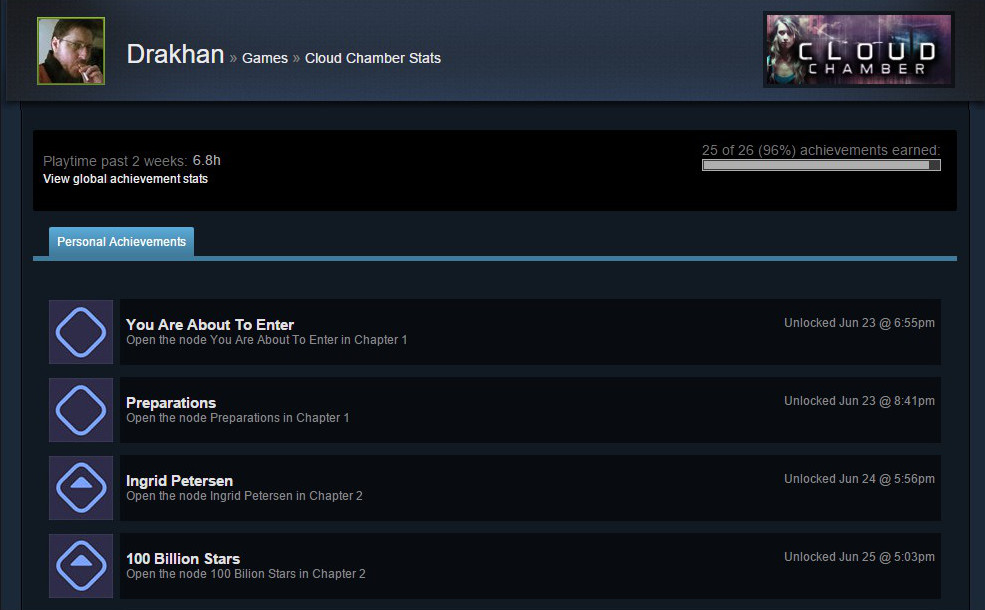Click the Preparations achievement diamond icon
The width and height of the screenshot is (985, 610).
coord(81,410)
